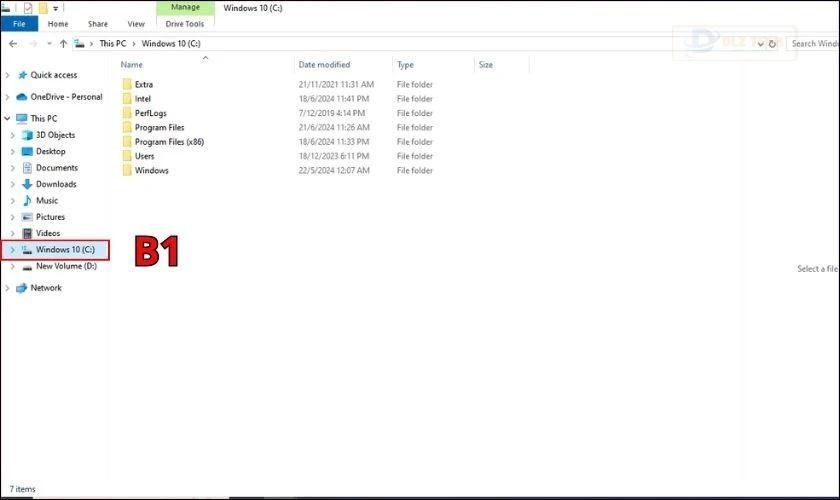Collapse the This PC tree node

tap(8, 118)
